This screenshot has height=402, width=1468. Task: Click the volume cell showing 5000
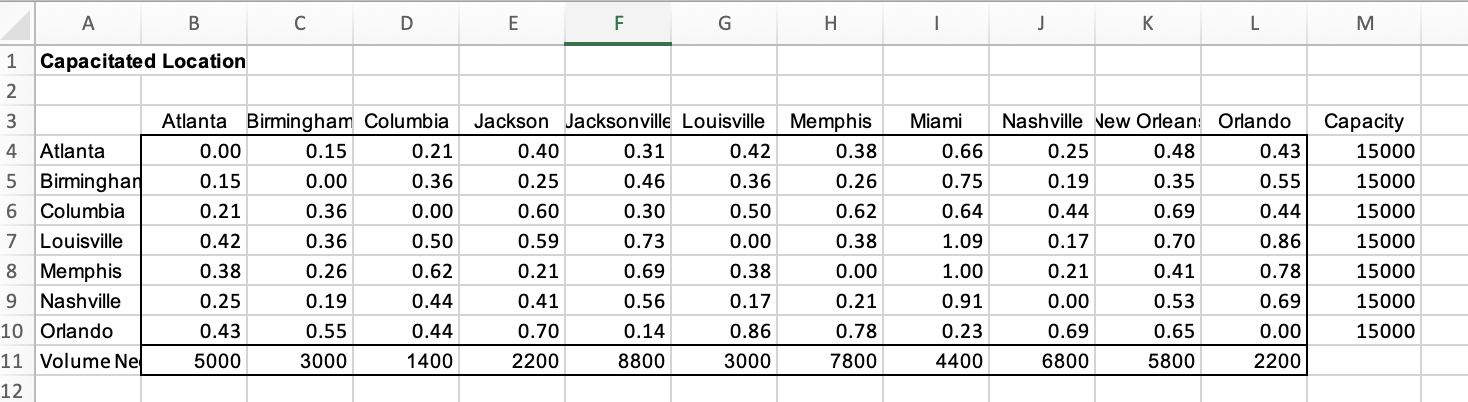click(194, 362)
